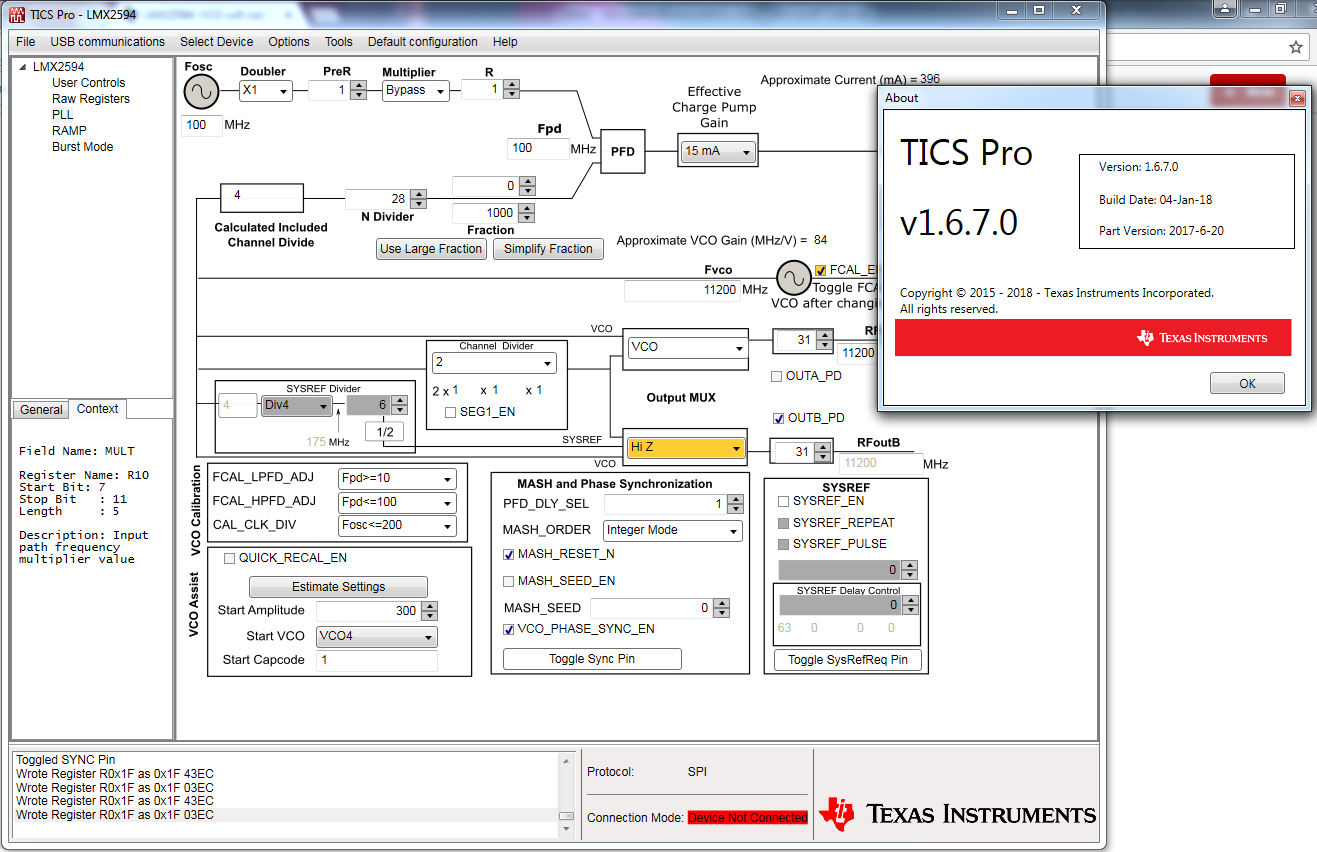This screenshot has height=852, width=1317.
Task: Open the Help menu
Action: pyautogui.click(x=505, y=42)
